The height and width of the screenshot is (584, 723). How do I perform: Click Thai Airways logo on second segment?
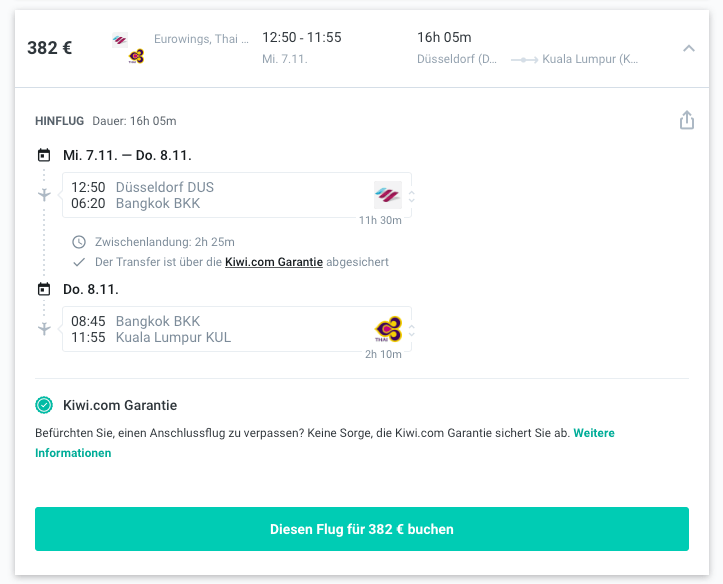coord(388,329)
